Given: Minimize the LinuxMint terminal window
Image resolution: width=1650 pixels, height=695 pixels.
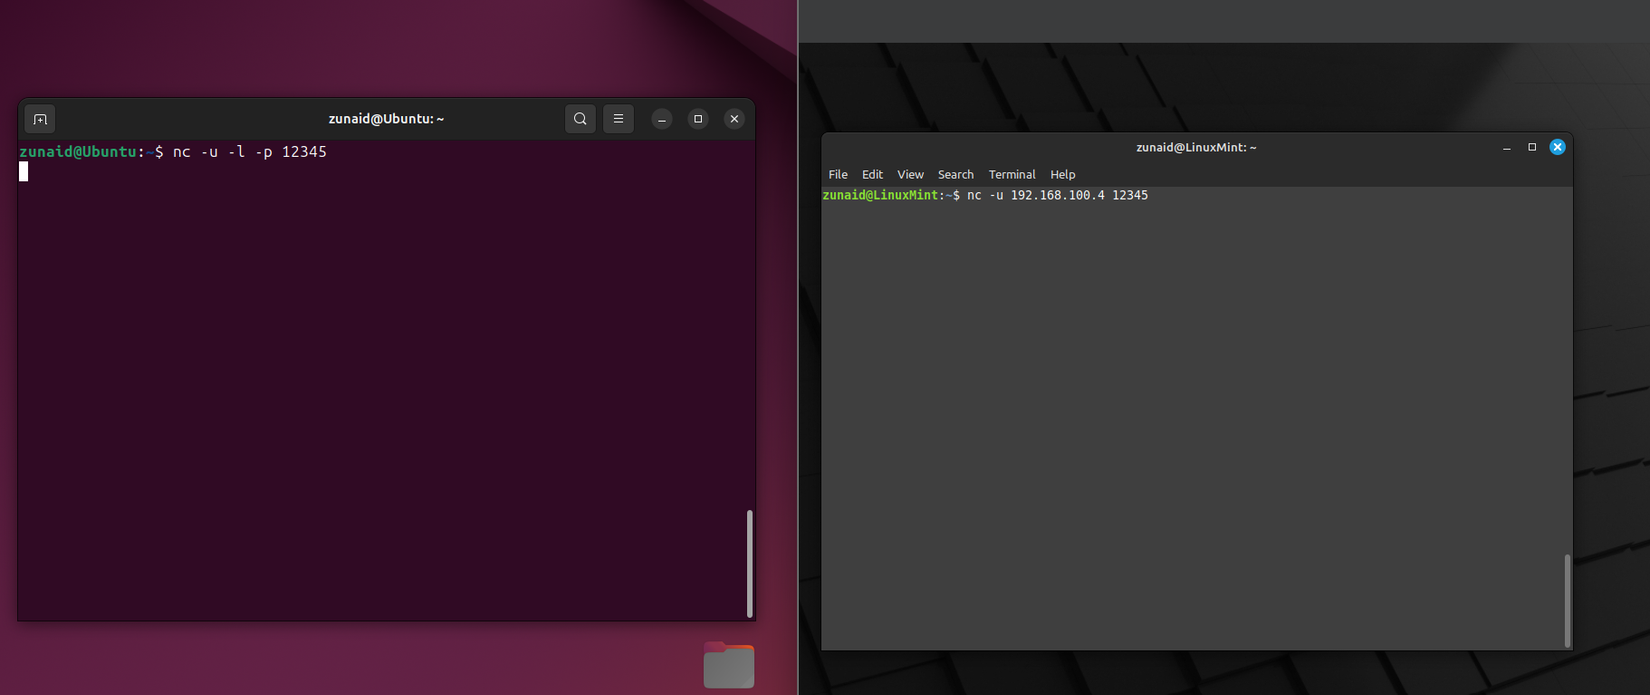Looking at the screenshot, I should tap(1507, 148).
